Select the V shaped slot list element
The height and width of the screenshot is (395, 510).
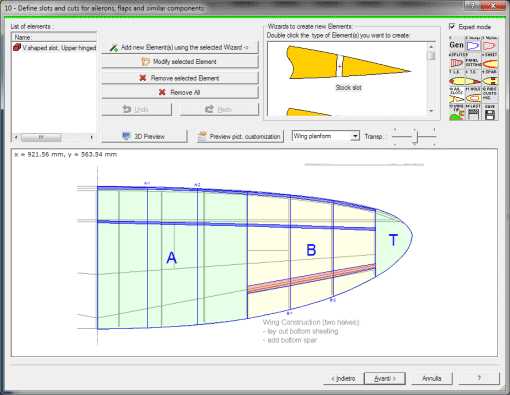point(54,48)
